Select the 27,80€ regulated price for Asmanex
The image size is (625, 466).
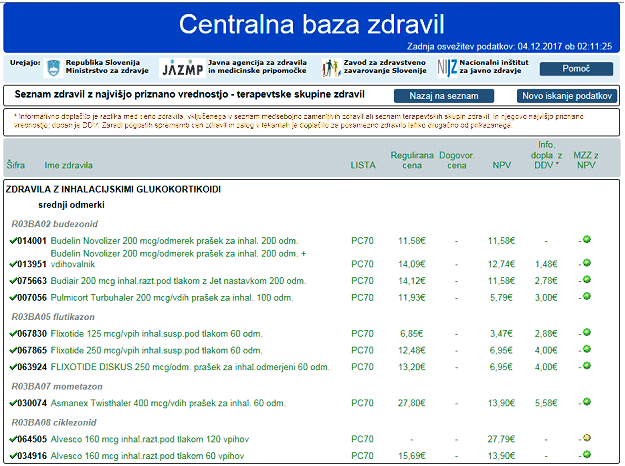pos(411,403)
